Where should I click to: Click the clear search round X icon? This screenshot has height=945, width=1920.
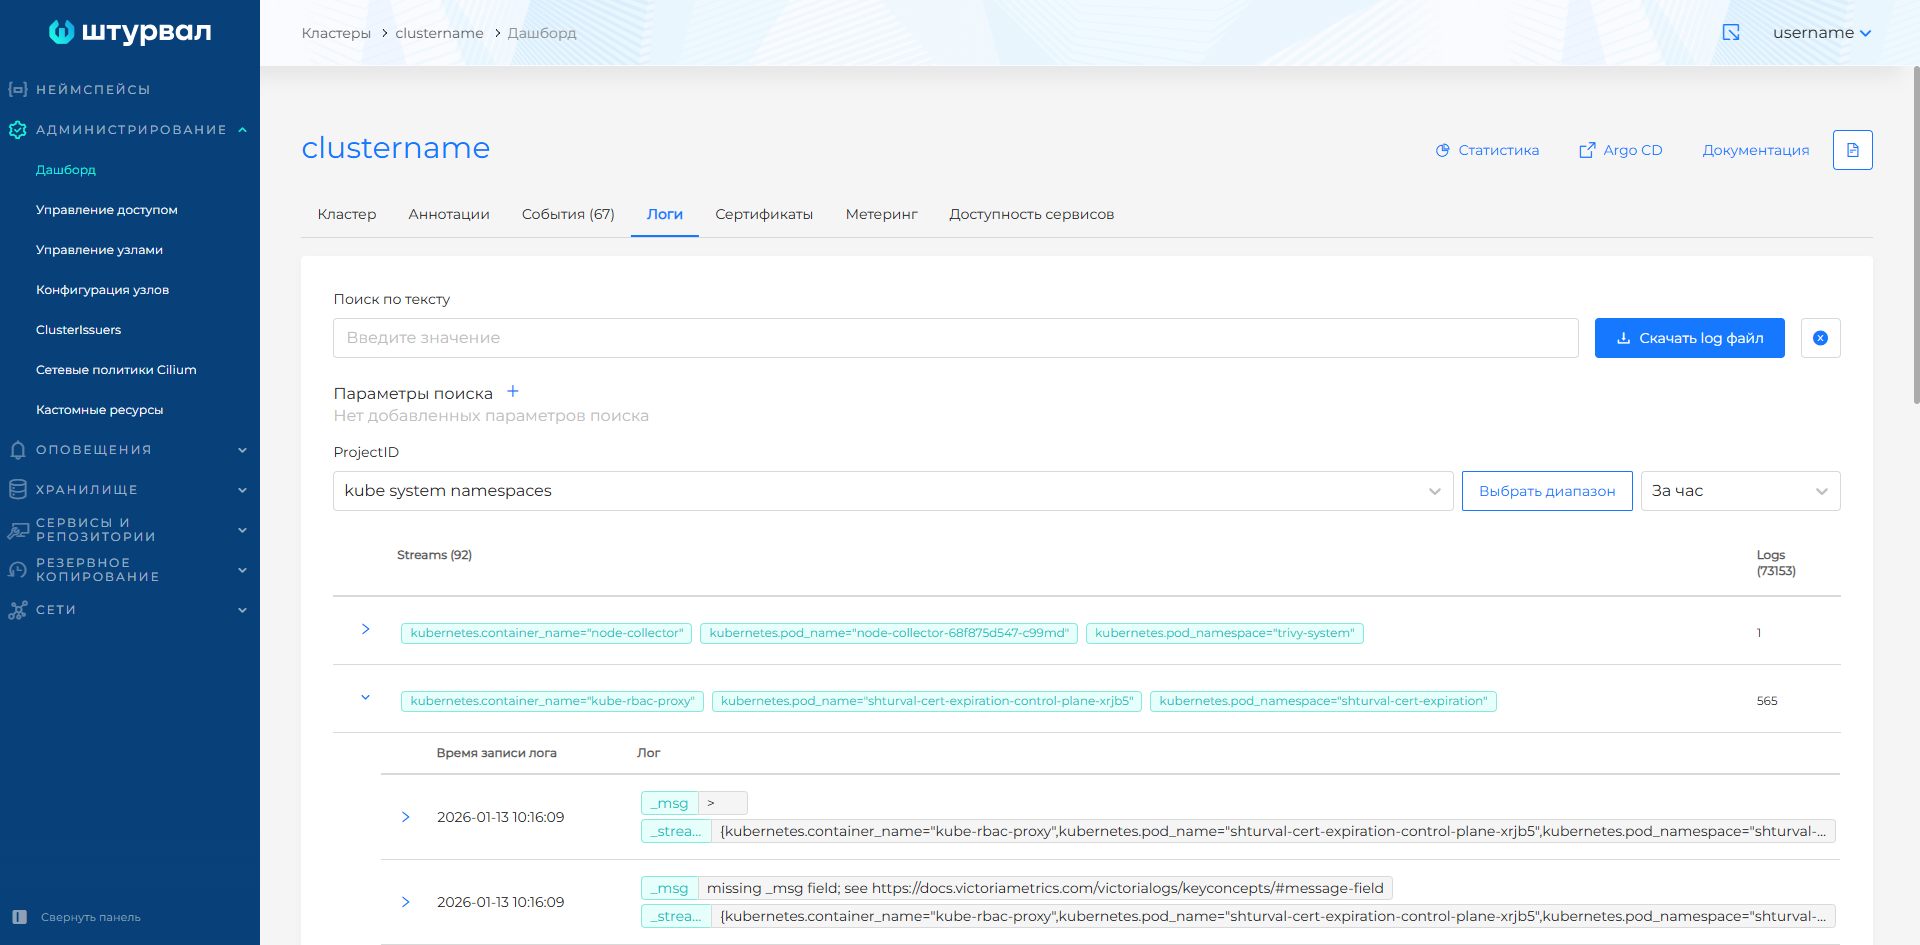pos(1820,338)
